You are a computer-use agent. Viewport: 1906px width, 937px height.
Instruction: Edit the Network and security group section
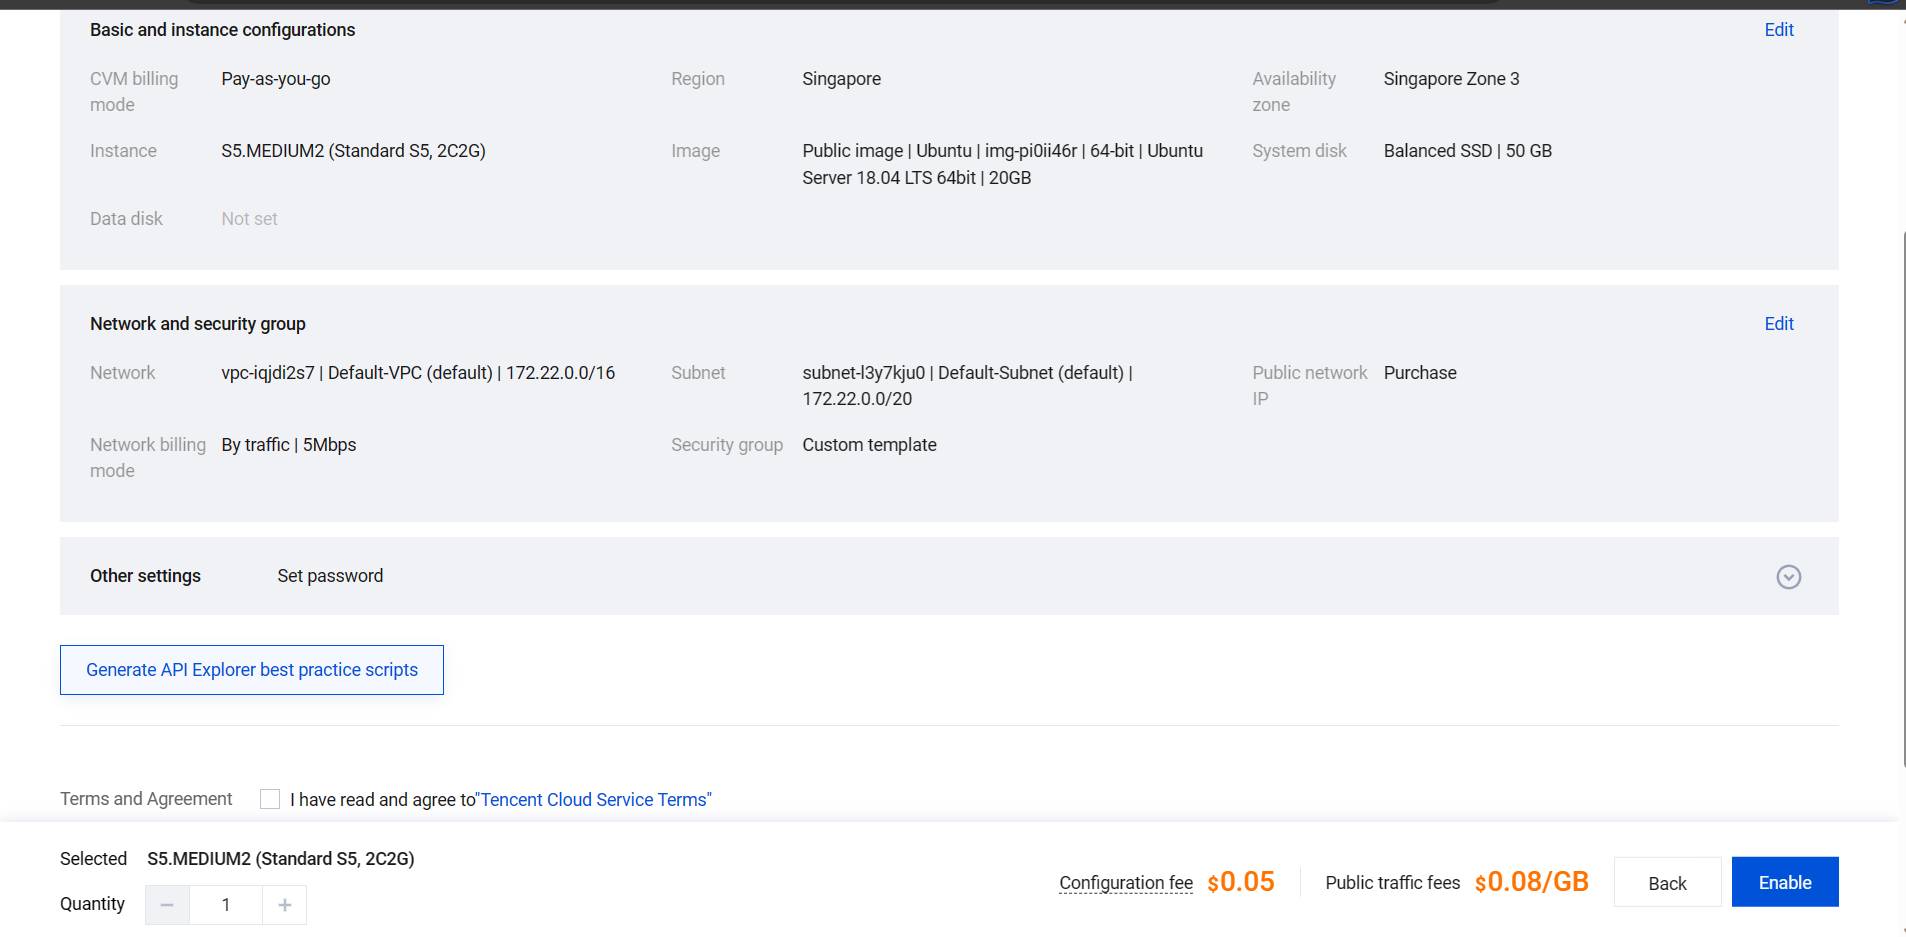[x=1778, y=324]
